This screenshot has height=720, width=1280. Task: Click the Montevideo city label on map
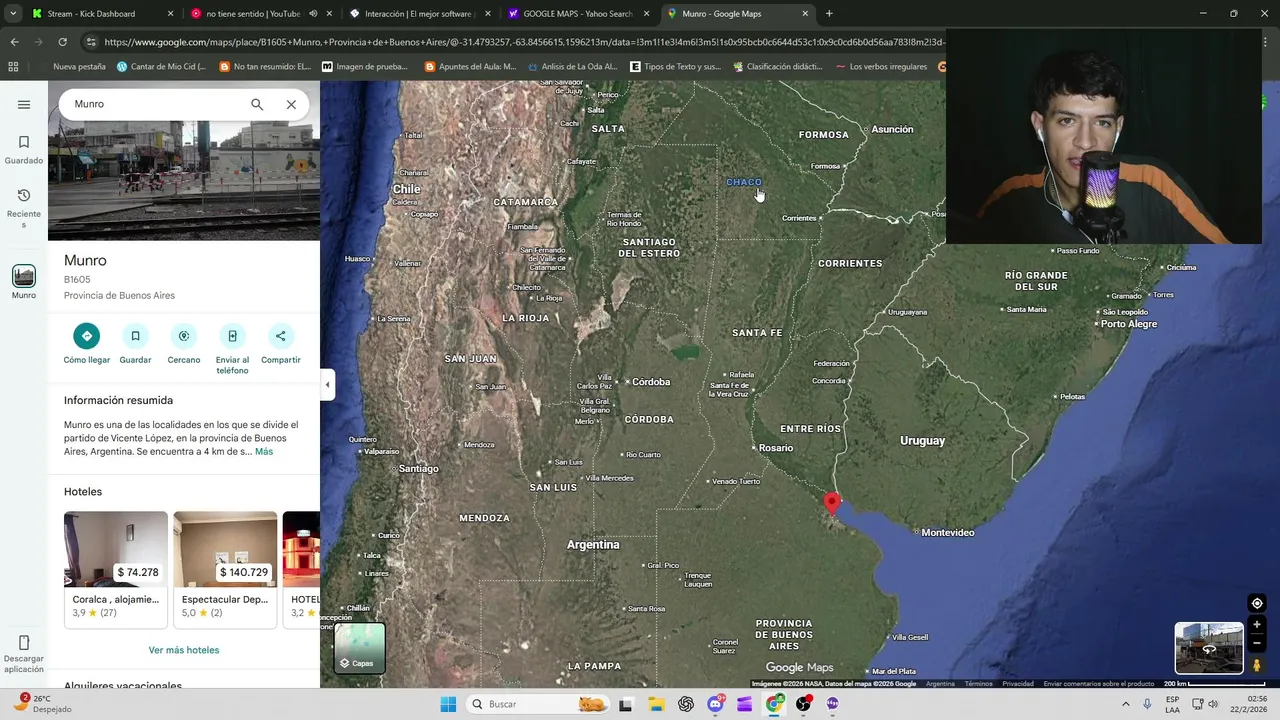pos(948,533)
